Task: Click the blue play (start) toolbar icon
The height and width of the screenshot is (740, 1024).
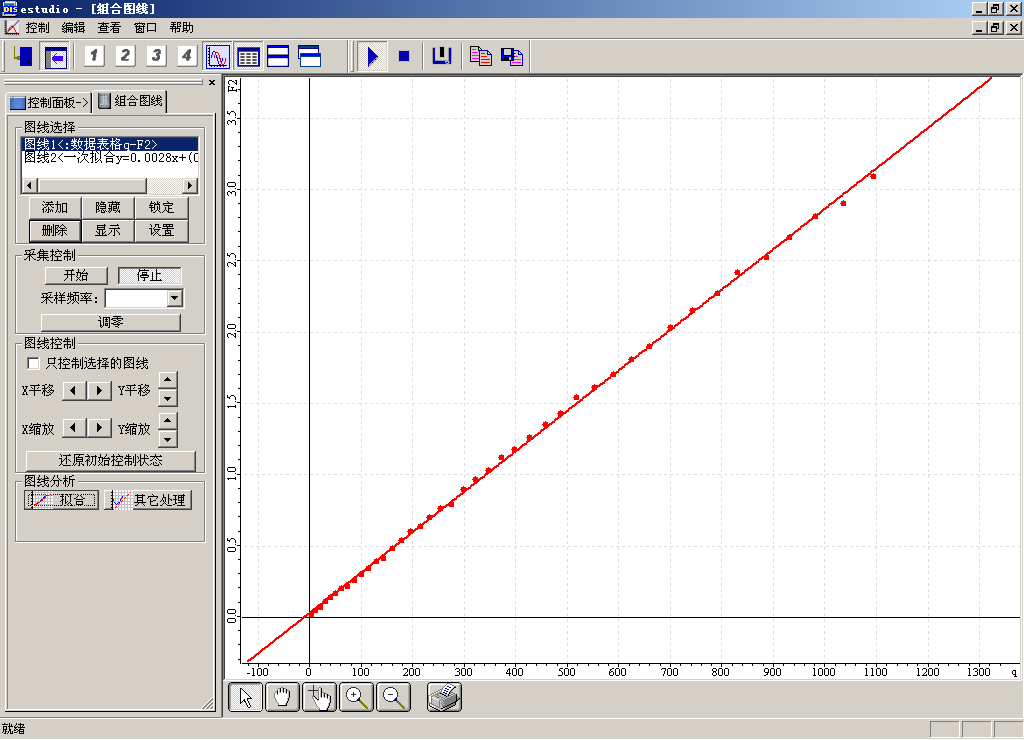Action: pos(372,56)
